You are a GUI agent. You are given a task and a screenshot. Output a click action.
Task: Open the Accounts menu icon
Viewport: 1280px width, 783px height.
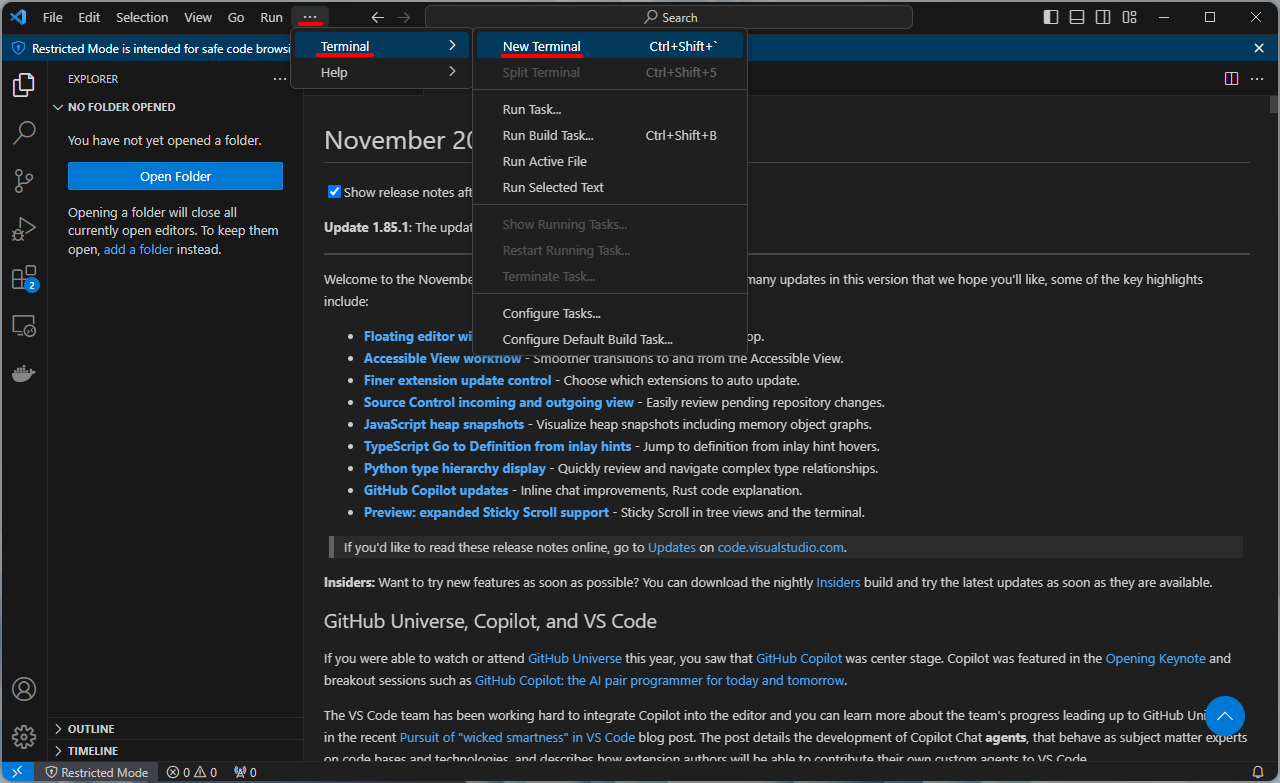pyautogui.click(x=24, y=690)
